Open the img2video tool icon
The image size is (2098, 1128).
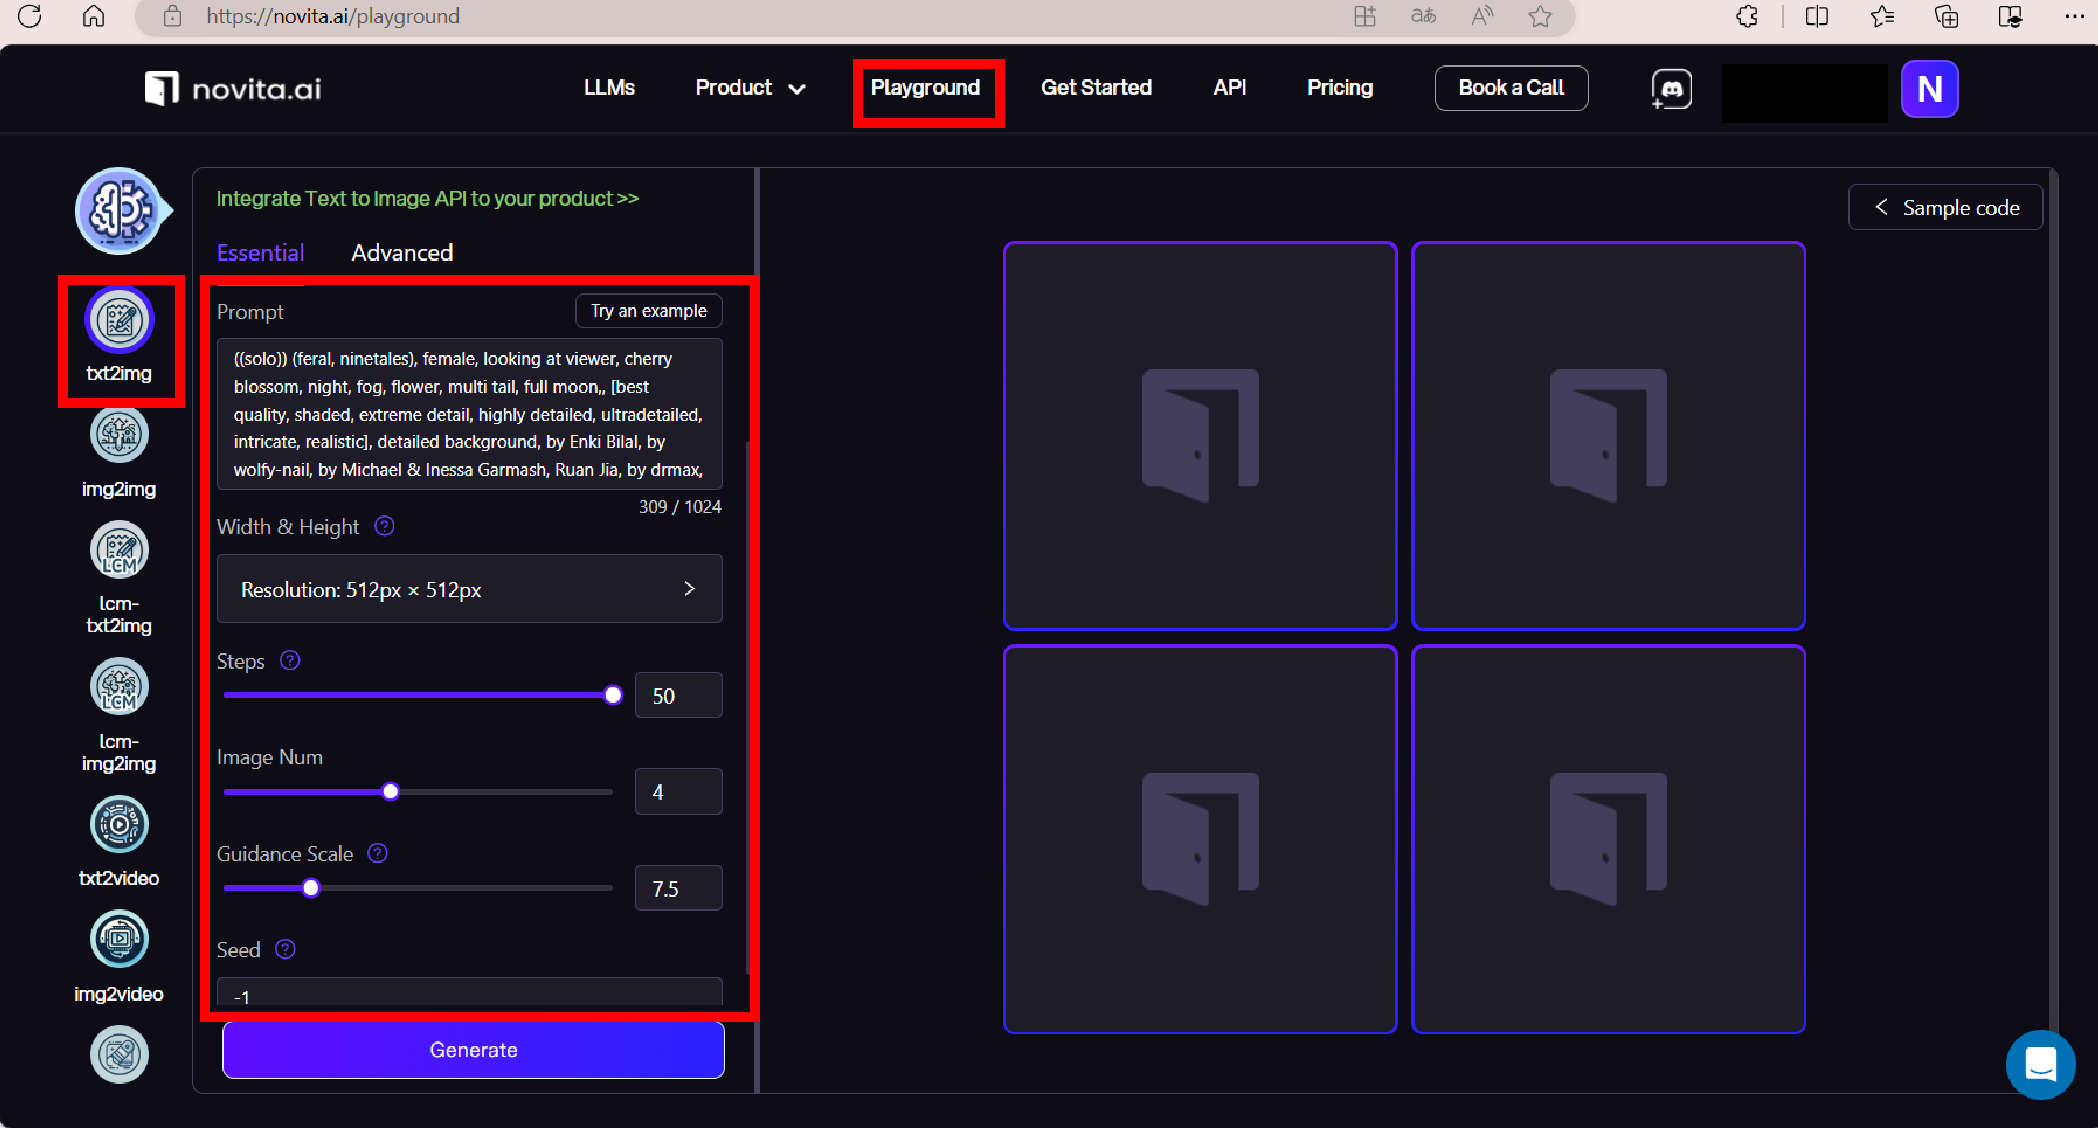(x=119, y=939)
